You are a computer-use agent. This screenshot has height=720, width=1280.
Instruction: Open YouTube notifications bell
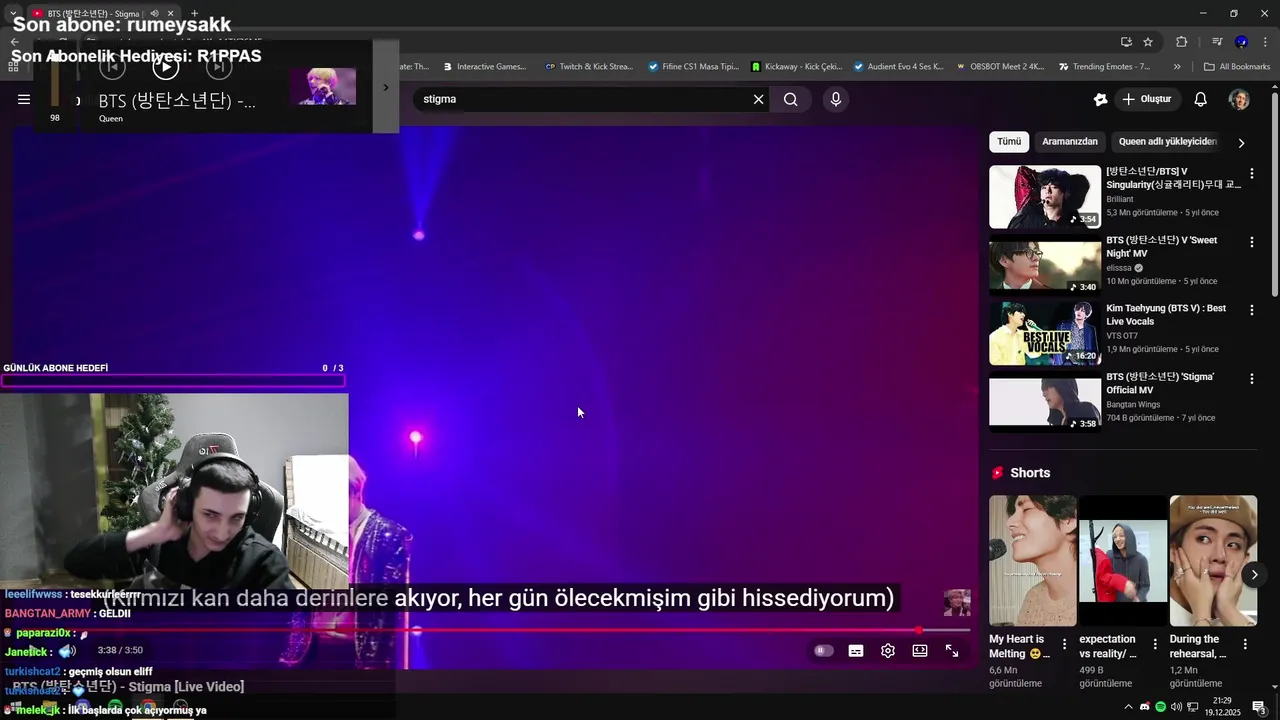coord(1201,99)
